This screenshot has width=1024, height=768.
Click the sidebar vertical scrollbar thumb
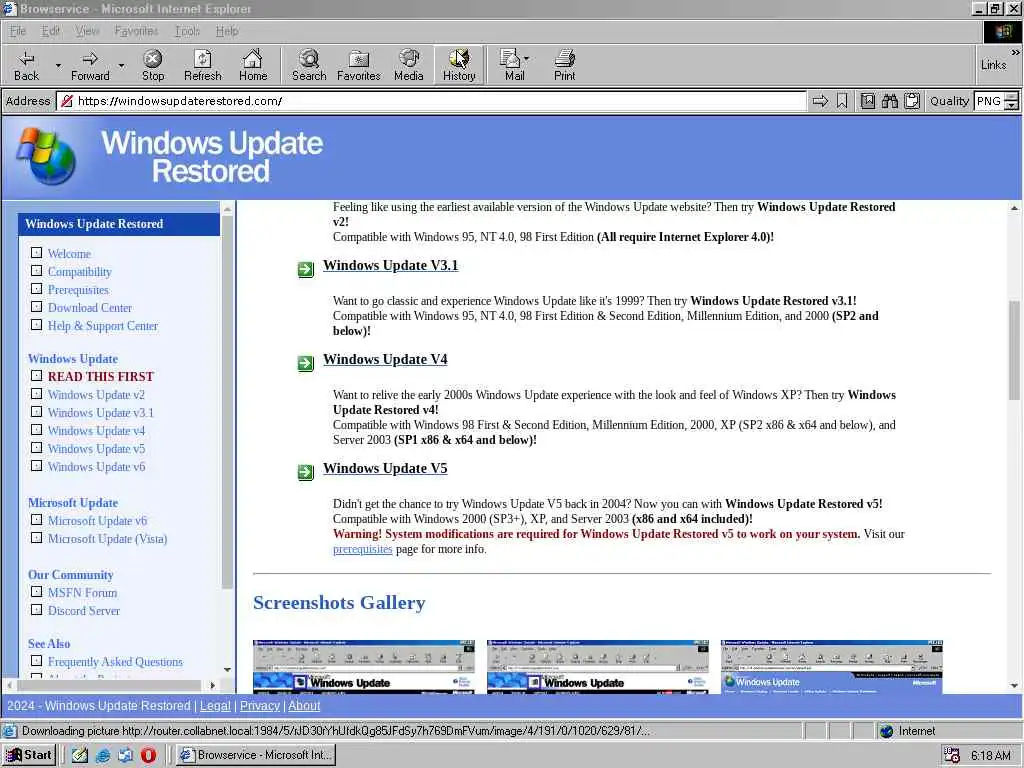click(227, 402)
